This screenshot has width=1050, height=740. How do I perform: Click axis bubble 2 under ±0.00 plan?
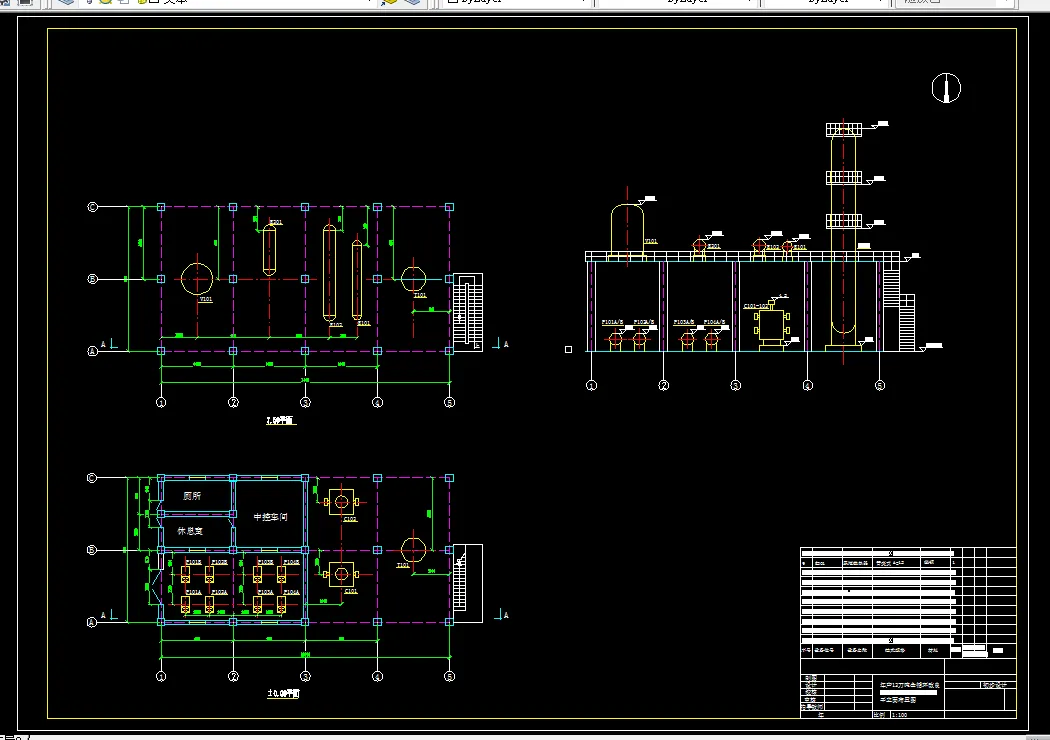[233, 676]
